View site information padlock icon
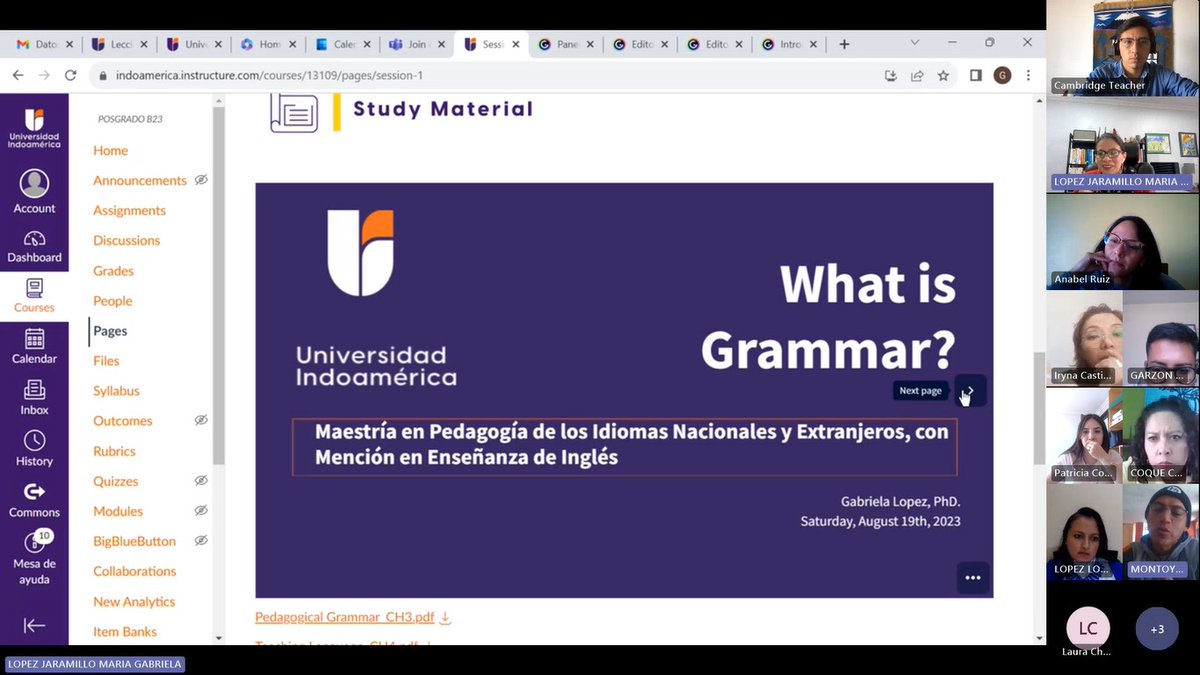The image size is (1200, 675). [101, 75]
